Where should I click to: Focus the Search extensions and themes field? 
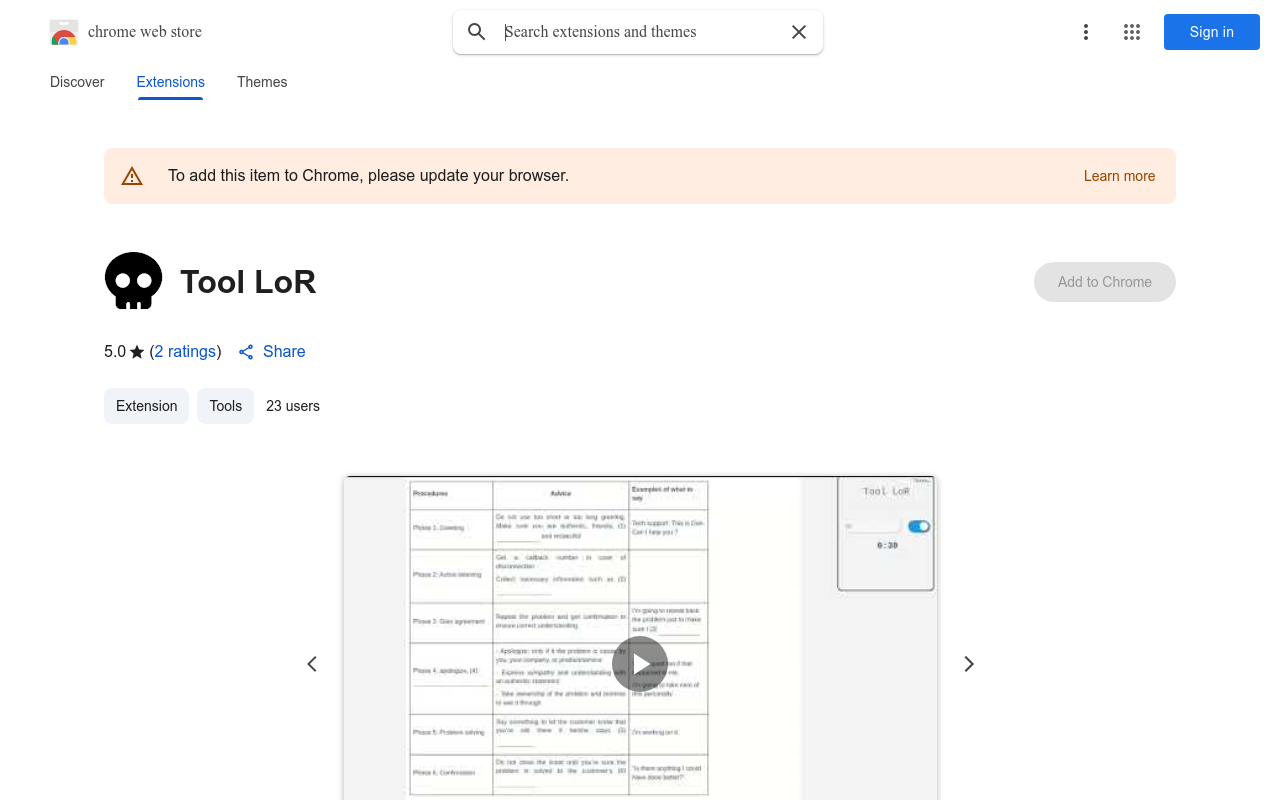point(640,32)
